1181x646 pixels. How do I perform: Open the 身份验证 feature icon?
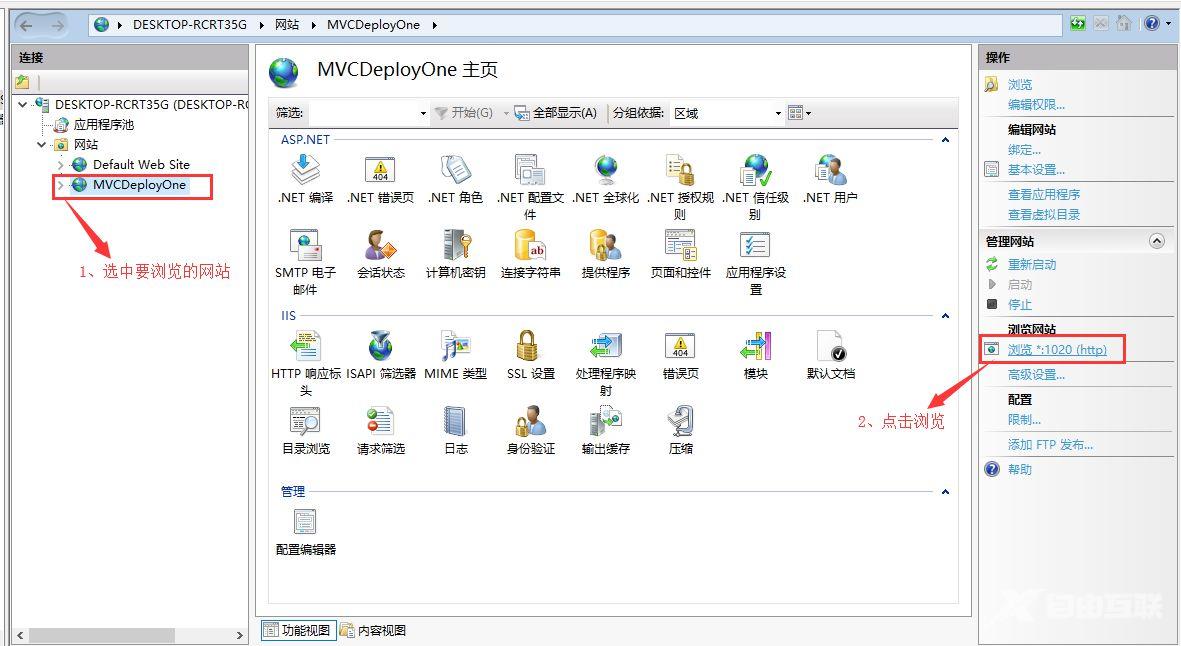[530, 422]
